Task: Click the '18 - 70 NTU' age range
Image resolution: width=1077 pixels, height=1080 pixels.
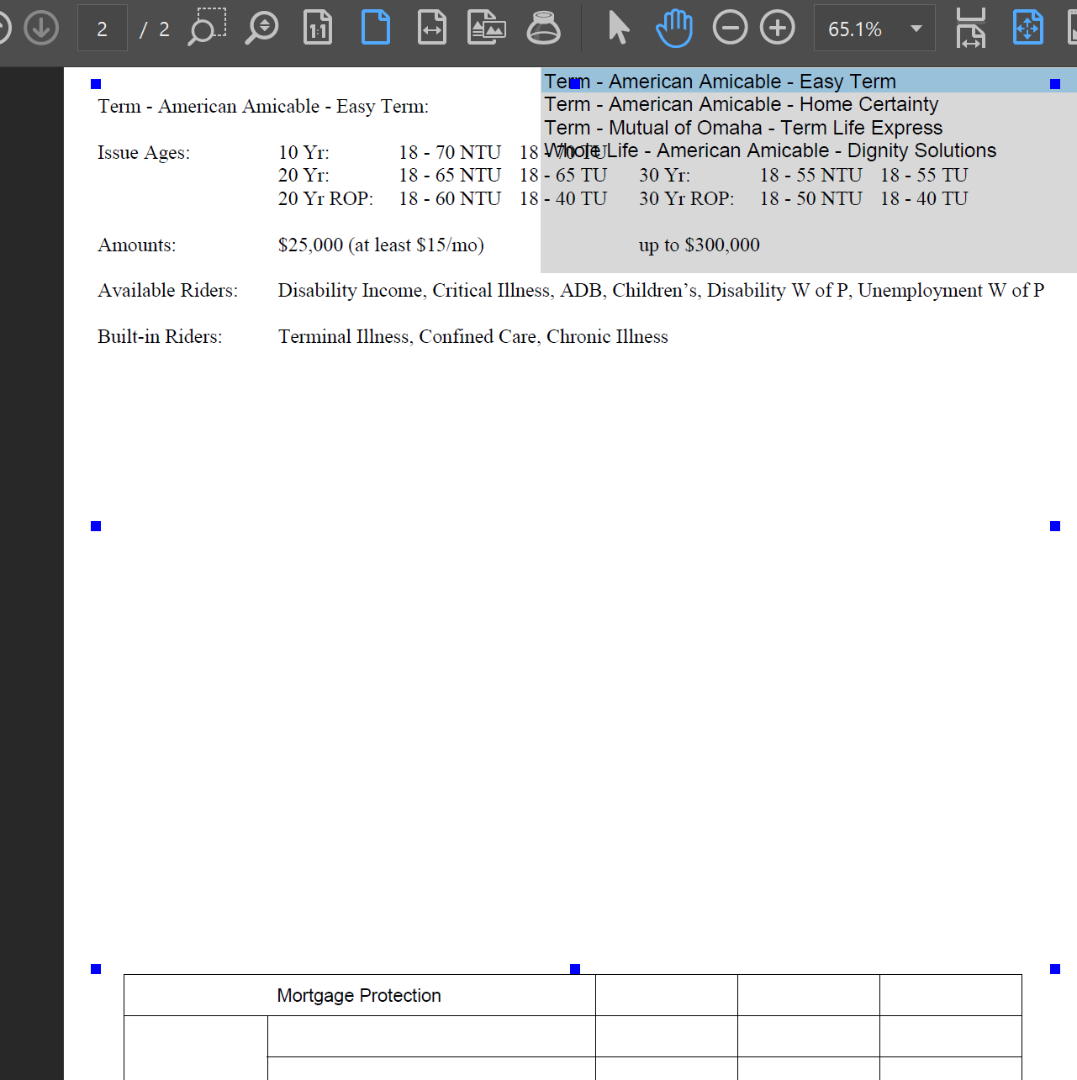Action: click(x=450, y=152)
